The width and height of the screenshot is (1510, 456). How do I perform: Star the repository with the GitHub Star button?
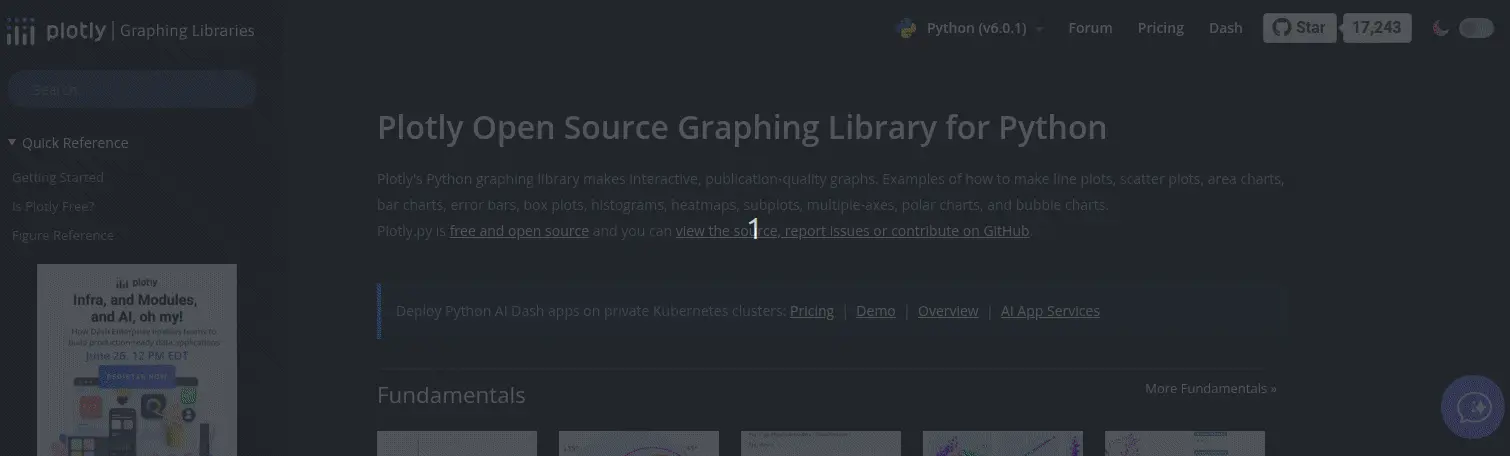pos(1299,28)
